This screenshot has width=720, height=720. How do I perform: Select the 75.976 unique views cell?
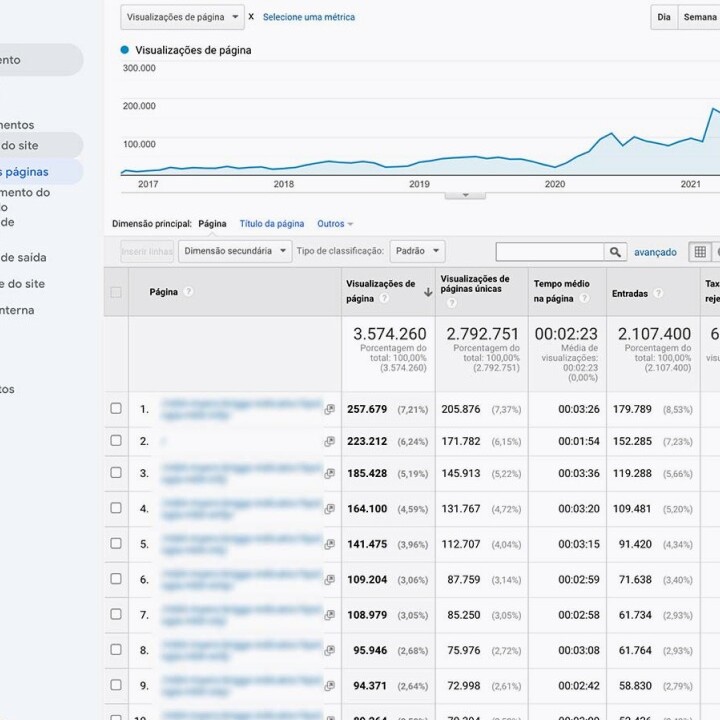click(464, 651)
